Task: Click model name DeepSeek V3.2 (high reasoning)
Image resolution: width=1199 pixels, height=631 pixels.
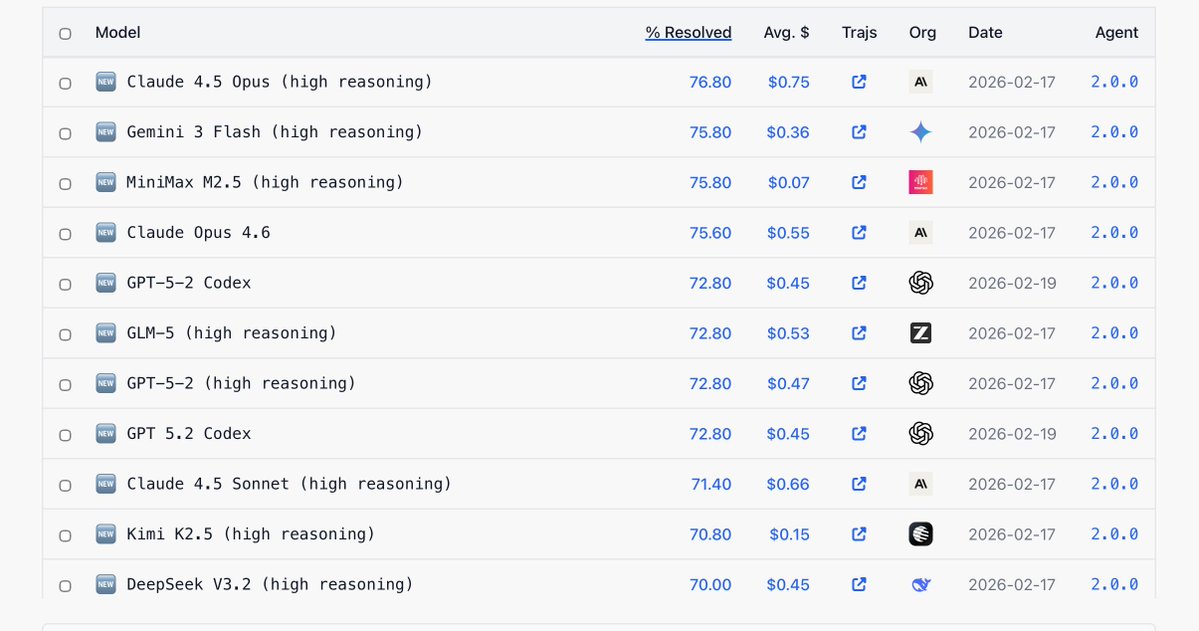Action: (270, 584)
